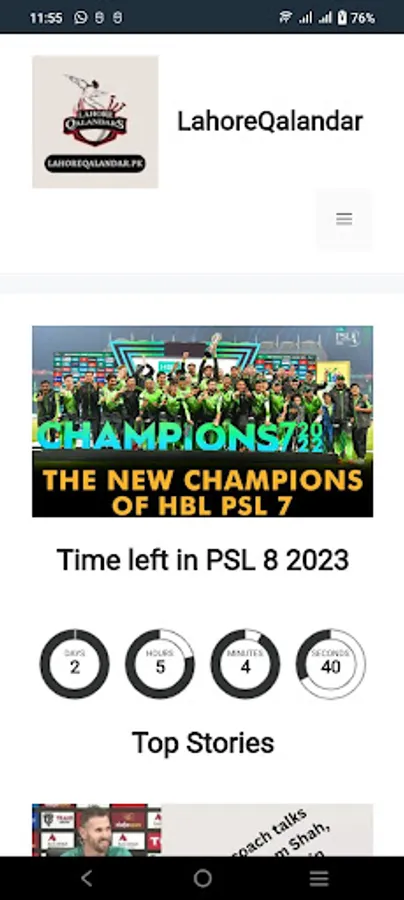Tap the Minutes countdown circle
Screen dimensions: 404x900
246,664
